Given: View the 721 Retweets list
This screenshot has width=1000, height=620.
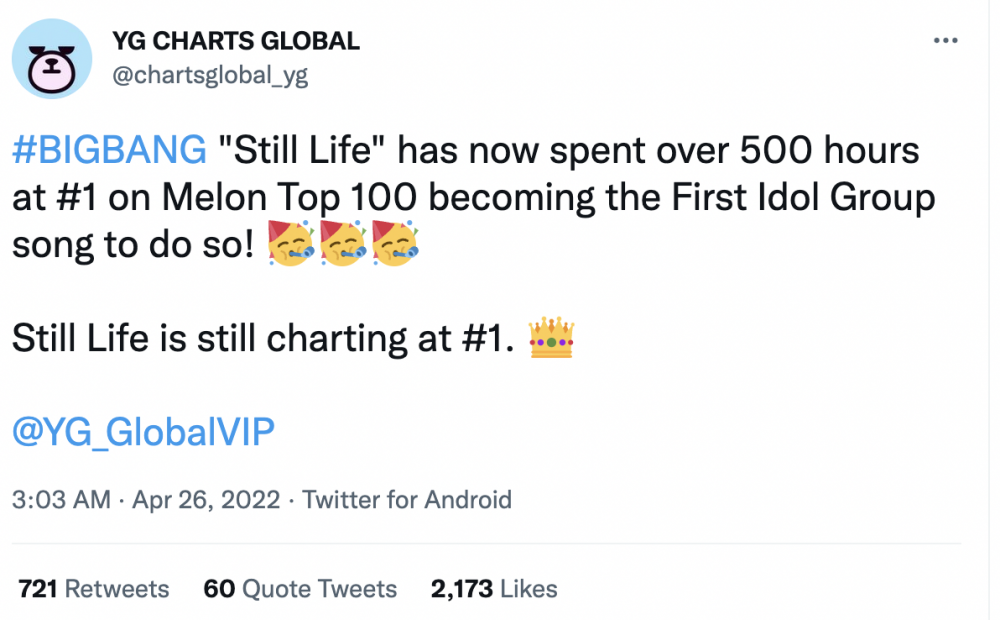Looking at the screenshot, I should point(94,589).
